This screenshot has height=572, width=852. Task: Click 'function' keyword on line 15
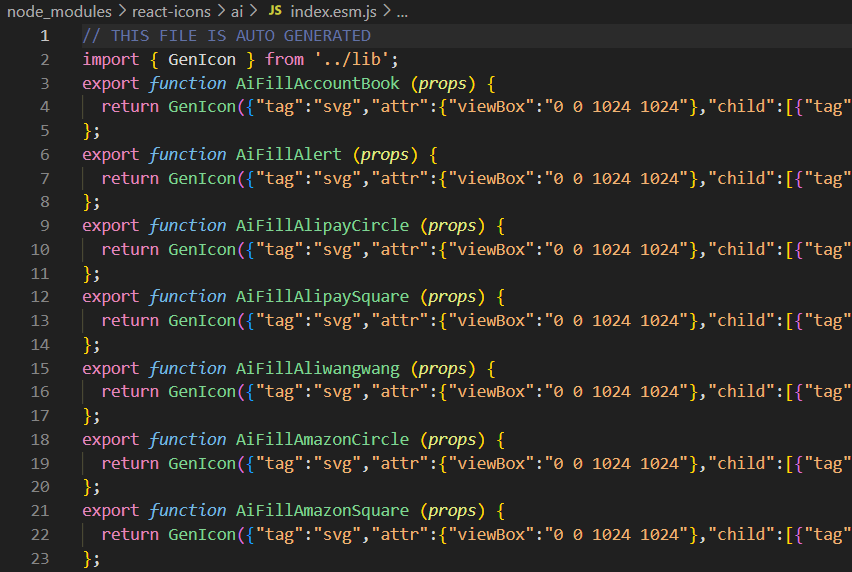click(187, 368)
